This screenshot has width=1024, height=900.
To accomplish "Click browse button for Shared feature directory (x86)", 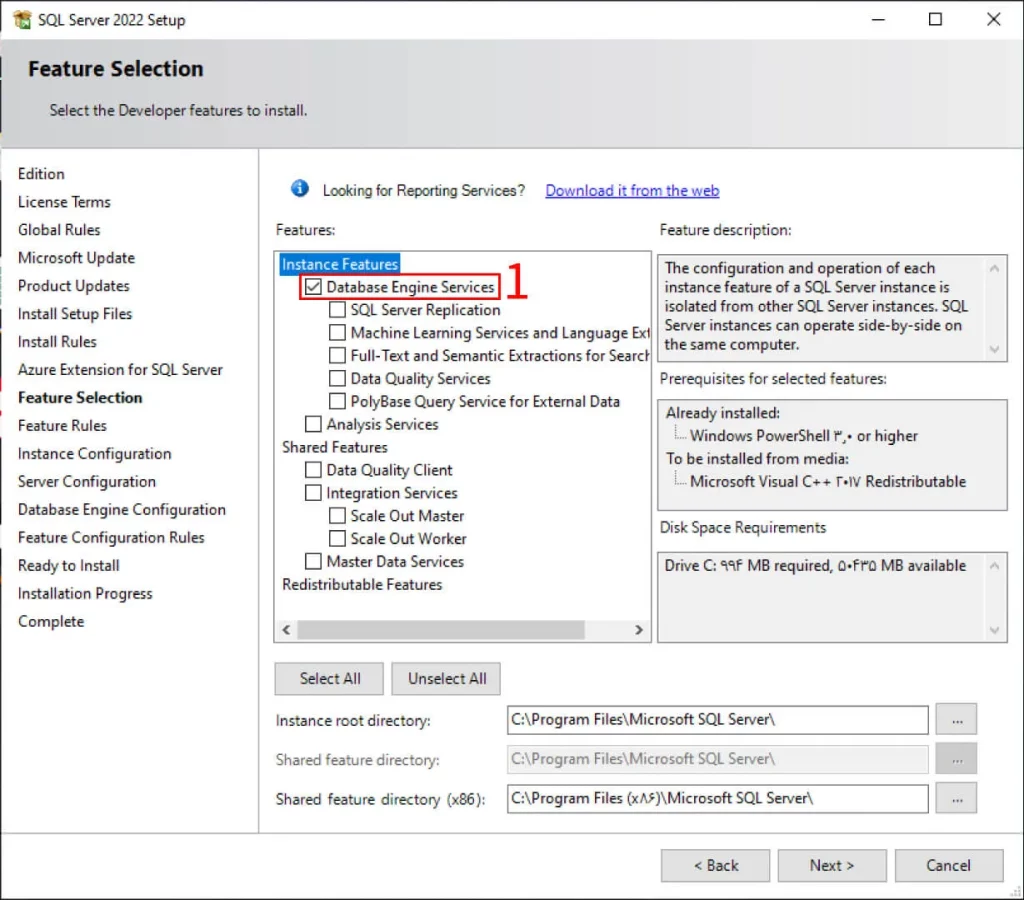I will coord(956,798).
